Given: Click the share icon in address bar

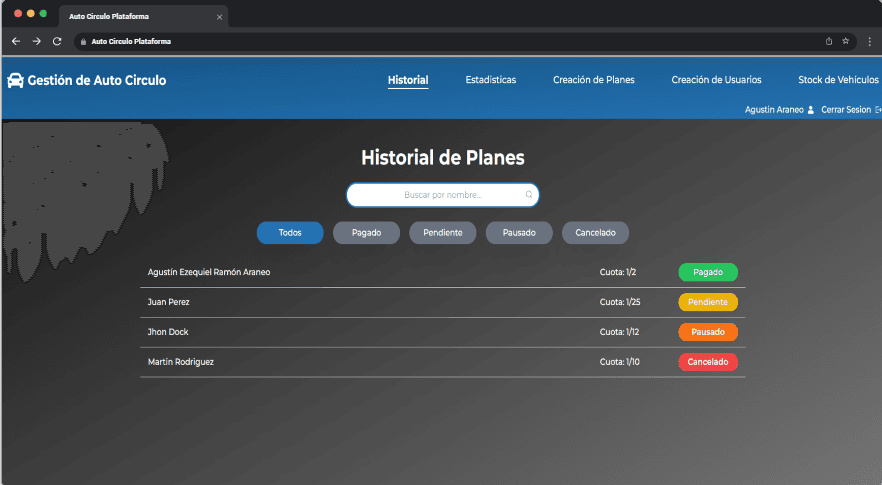Looking at the screenshot, I should tap(829, 41).
